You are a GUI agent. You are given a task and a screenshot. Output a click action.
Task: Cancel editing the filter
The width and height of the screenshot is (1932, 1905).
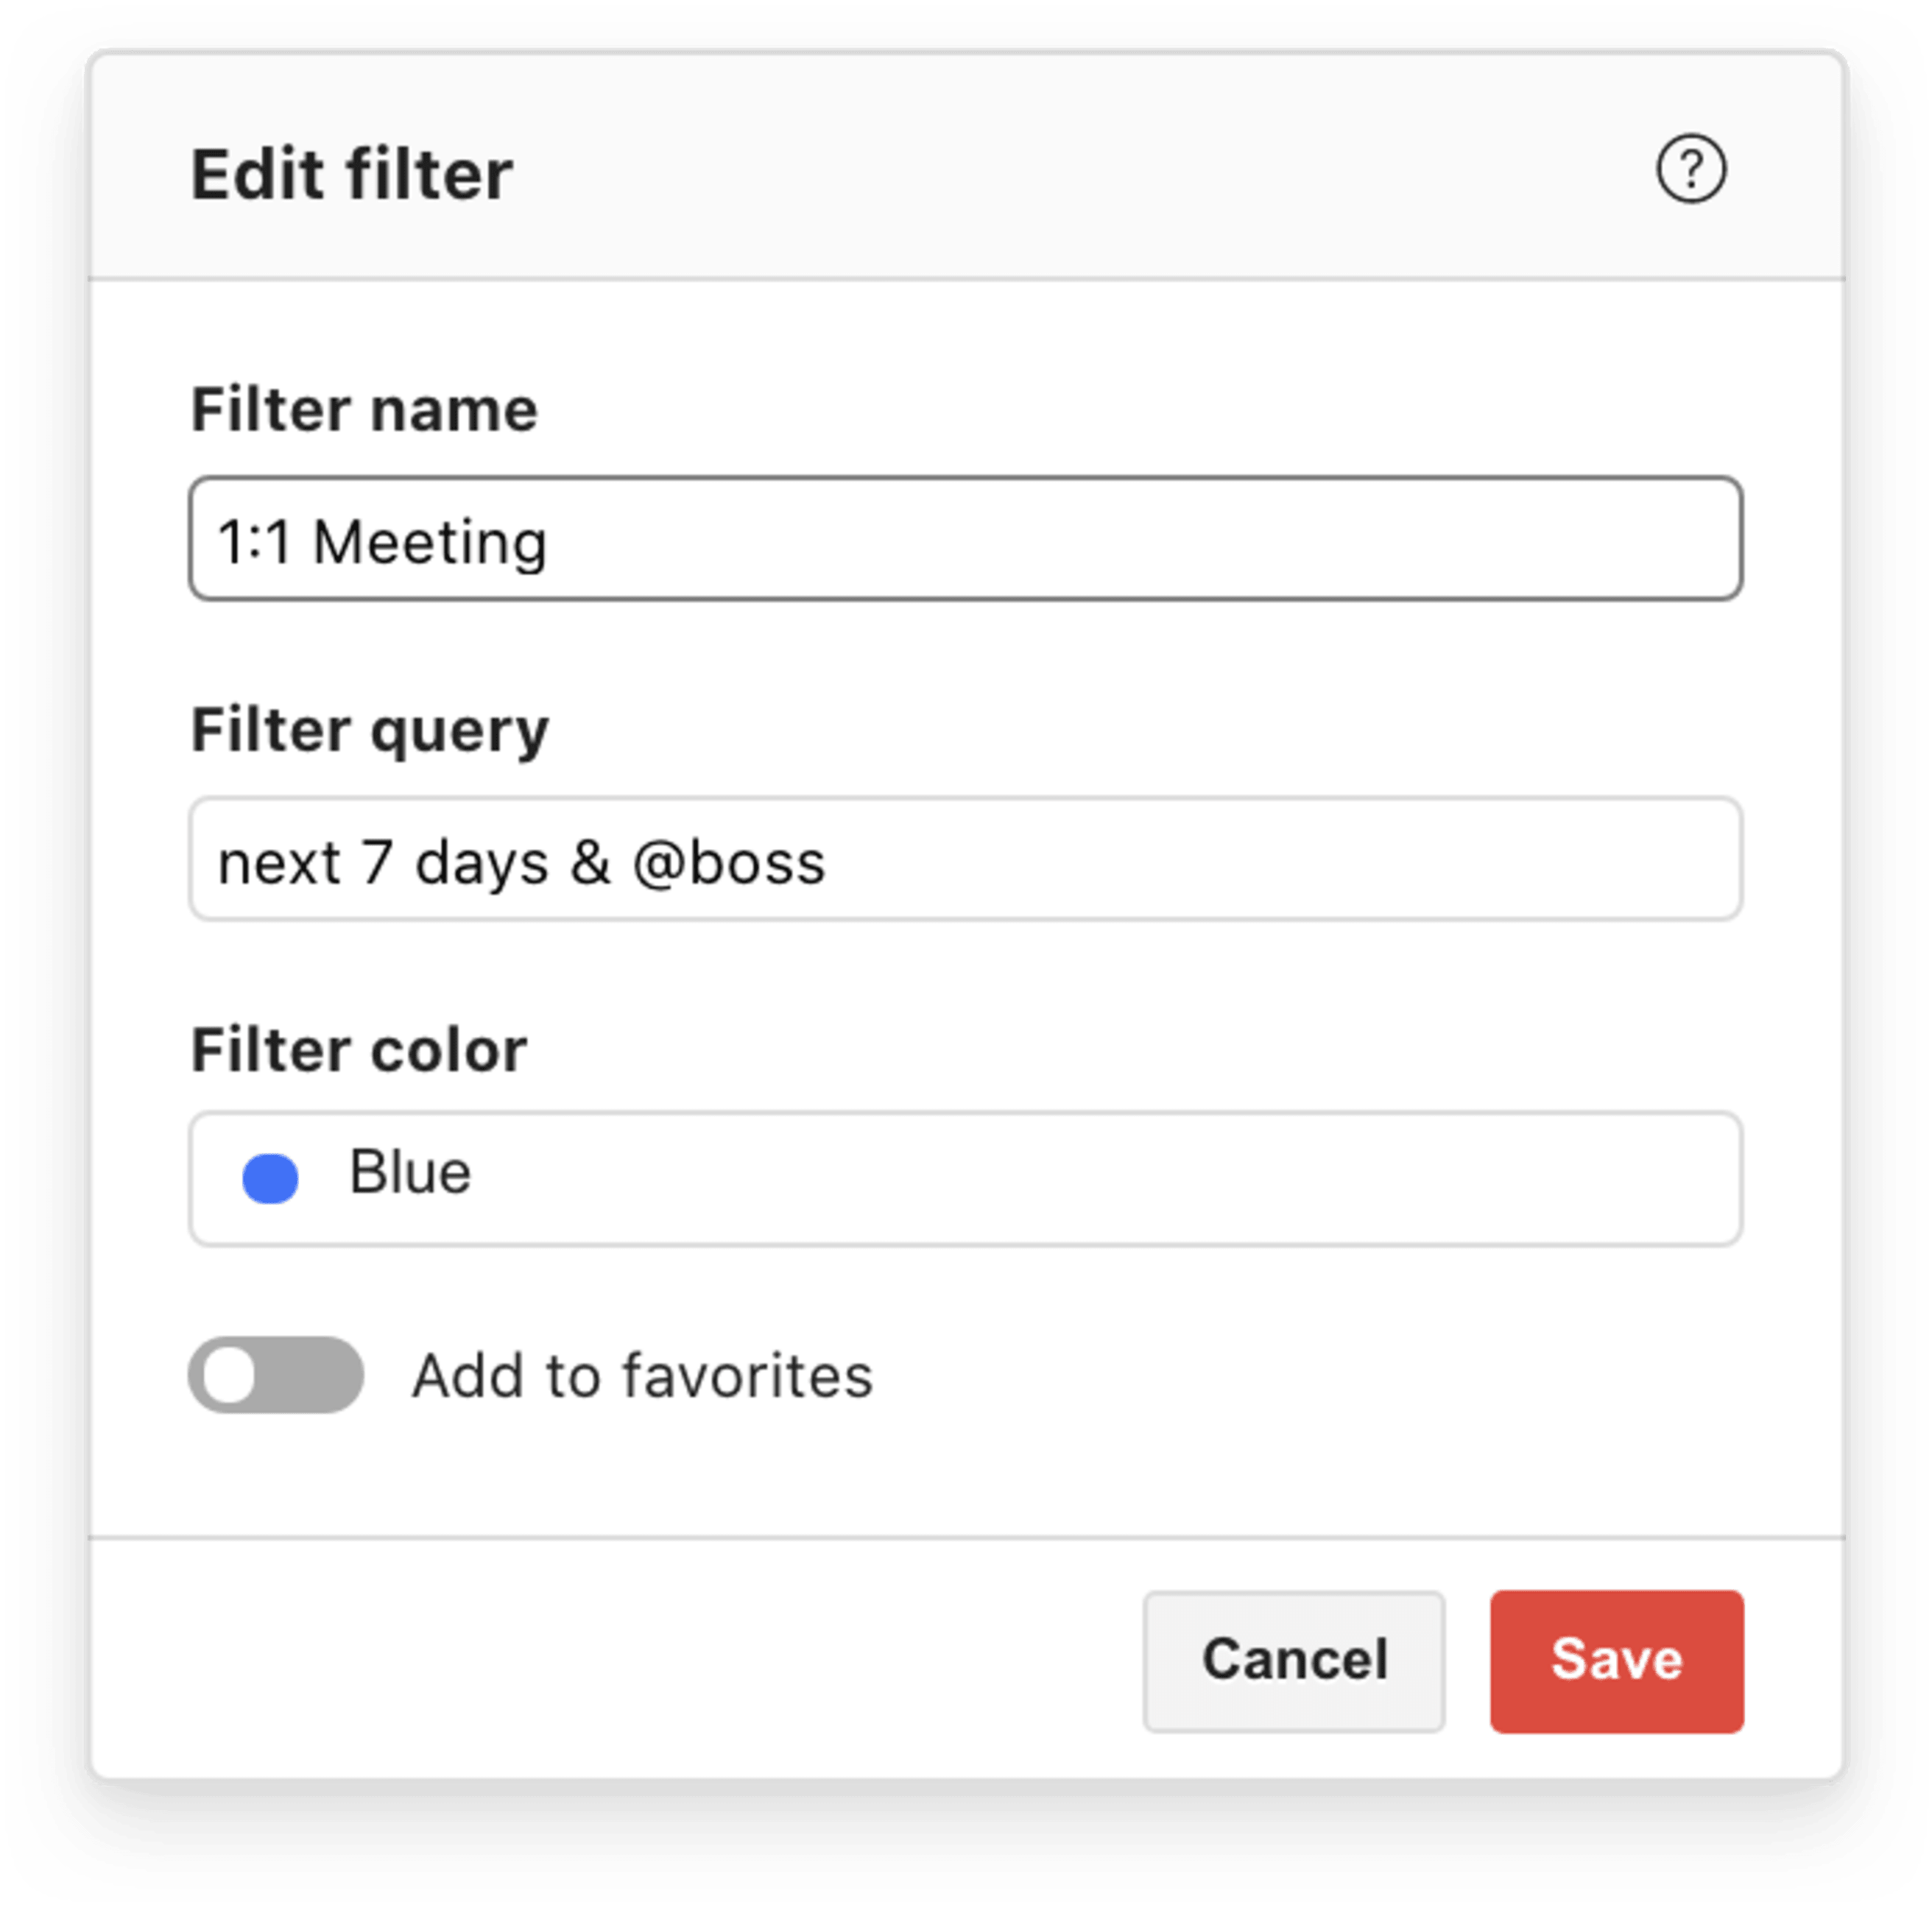(1294, 1661)
